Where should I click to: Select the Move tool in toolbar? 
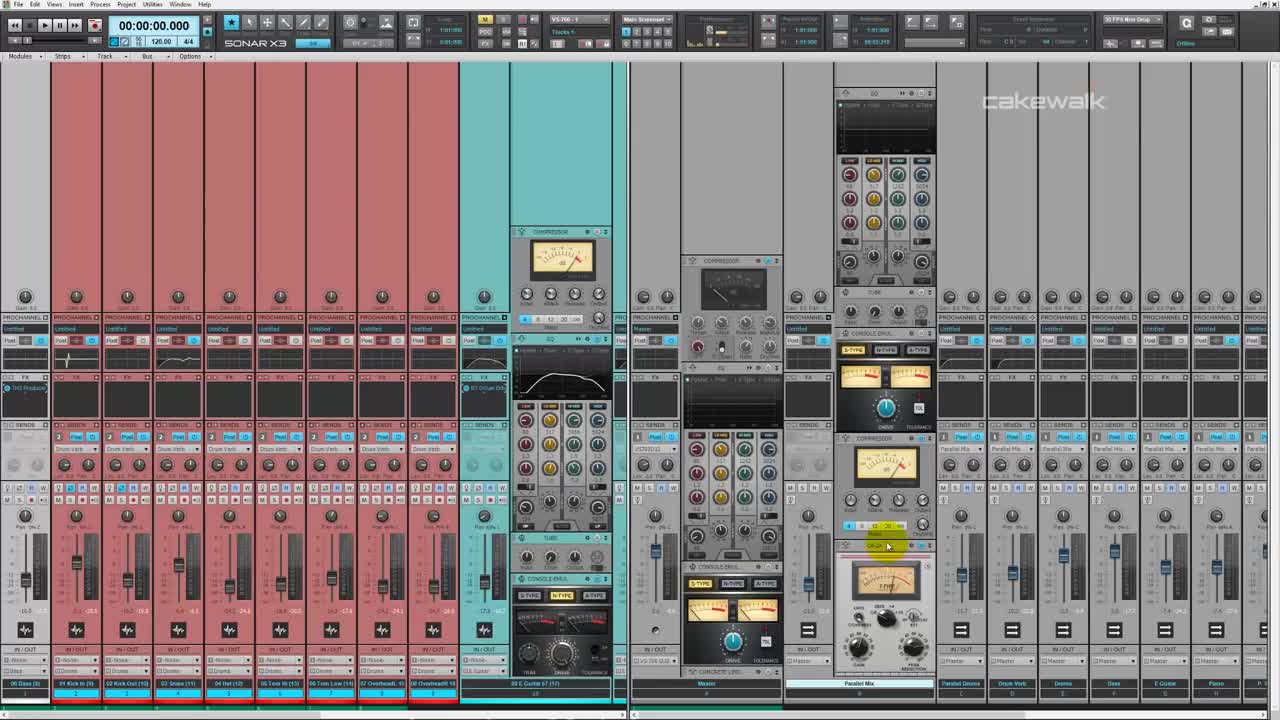(x=267, y=22)
